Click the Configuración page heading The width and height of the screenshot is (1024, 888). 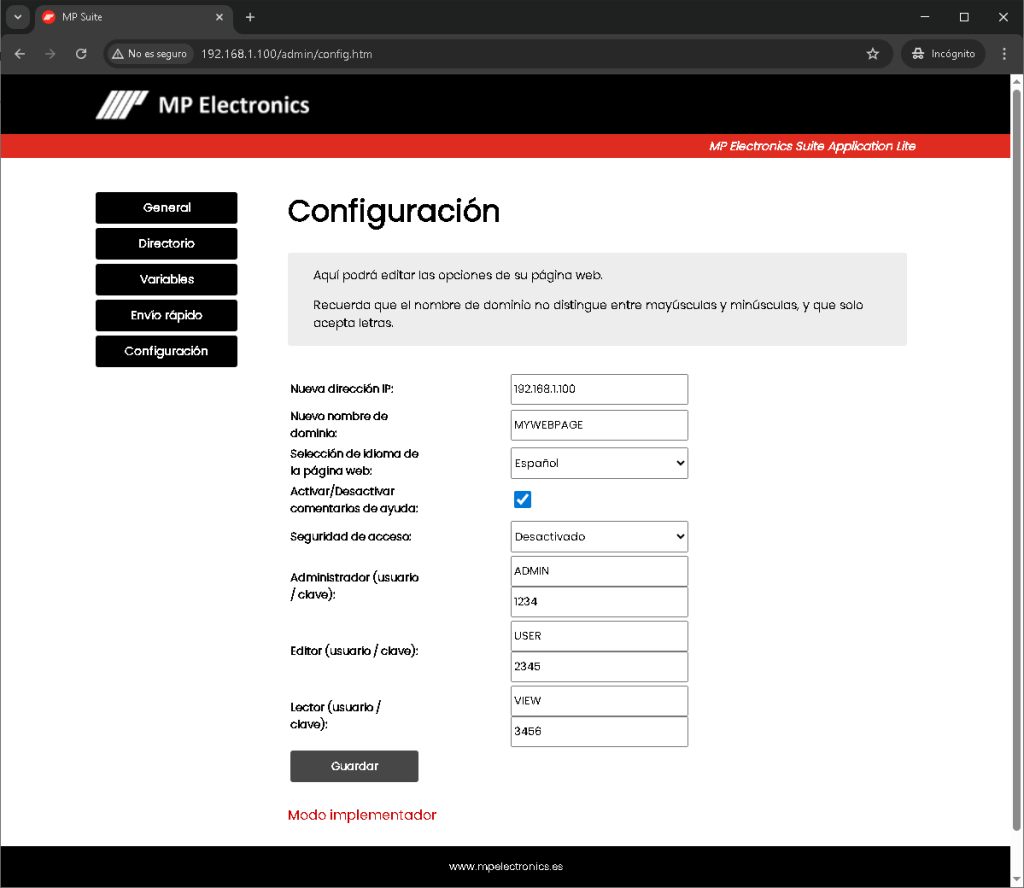coord(394,211)
